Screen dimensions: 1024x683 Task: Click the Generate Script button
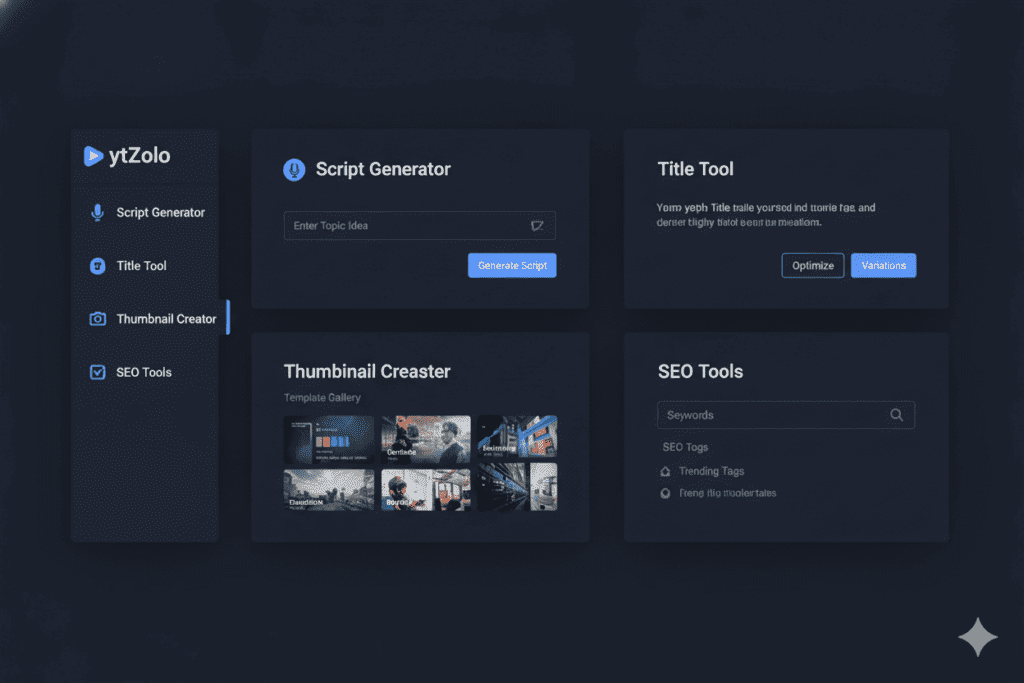pos(512,265)
